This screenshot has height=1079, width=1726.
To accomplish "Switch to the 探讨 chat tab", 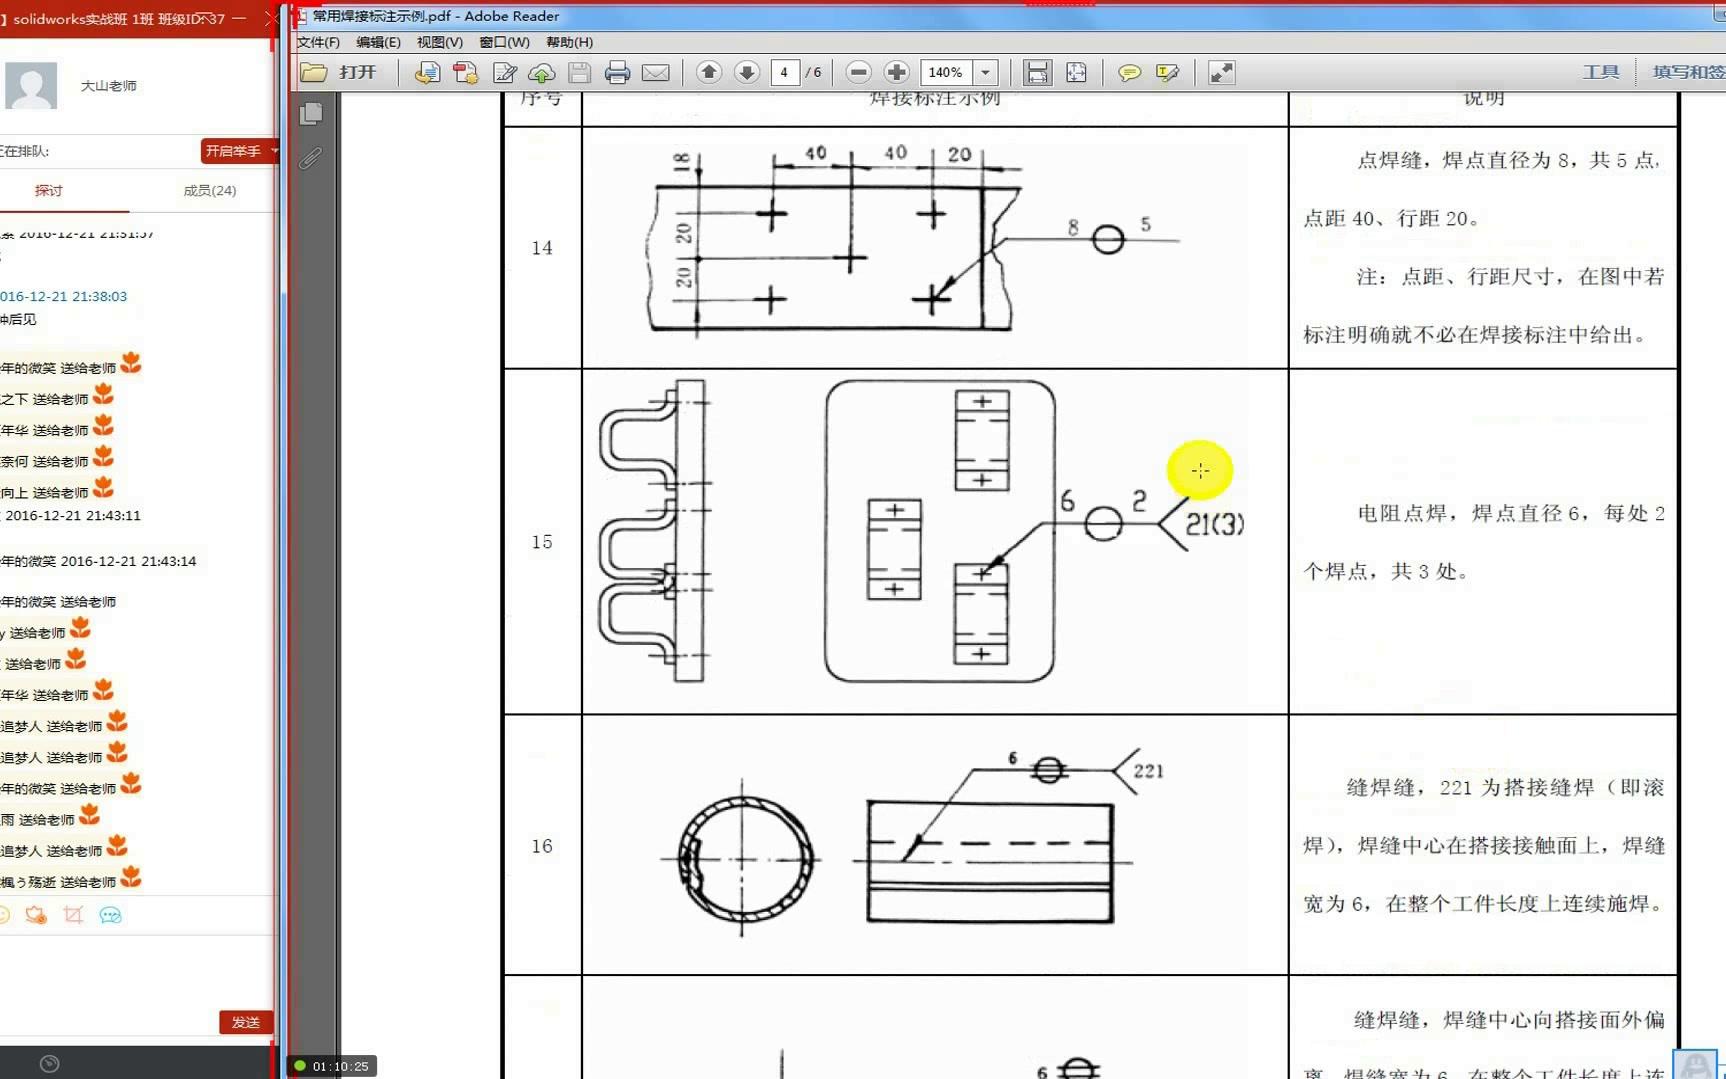I will click(48, 190).
